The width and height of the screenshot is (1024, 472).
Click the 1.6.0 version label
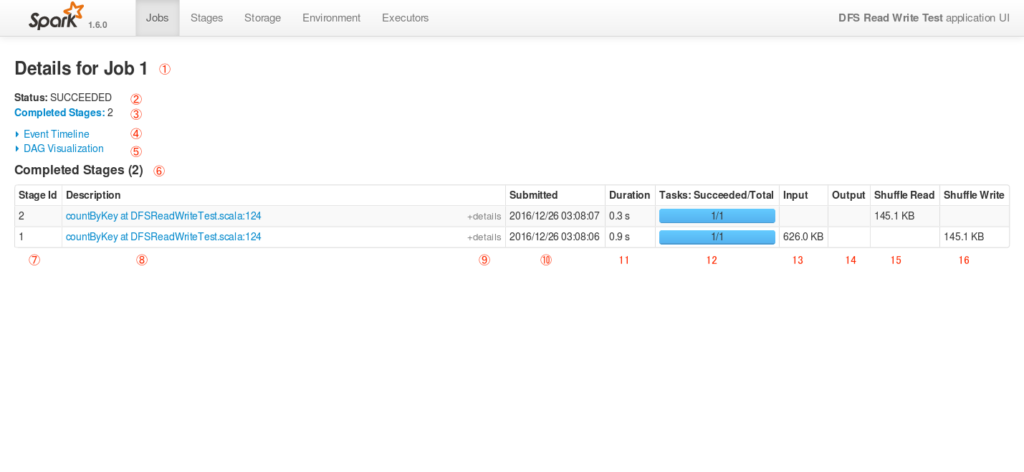click(97, 25)
